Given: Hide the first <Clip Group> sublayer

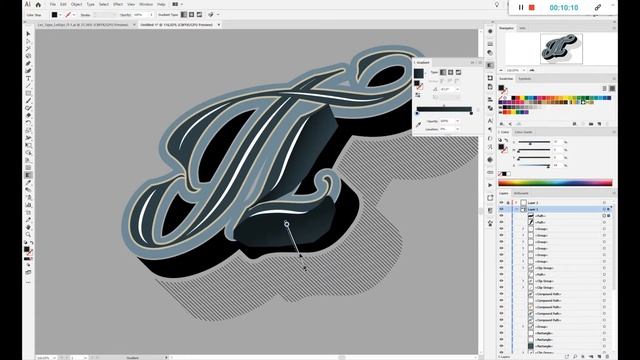Looking at the screenshot, I should (x=502, y=268).
